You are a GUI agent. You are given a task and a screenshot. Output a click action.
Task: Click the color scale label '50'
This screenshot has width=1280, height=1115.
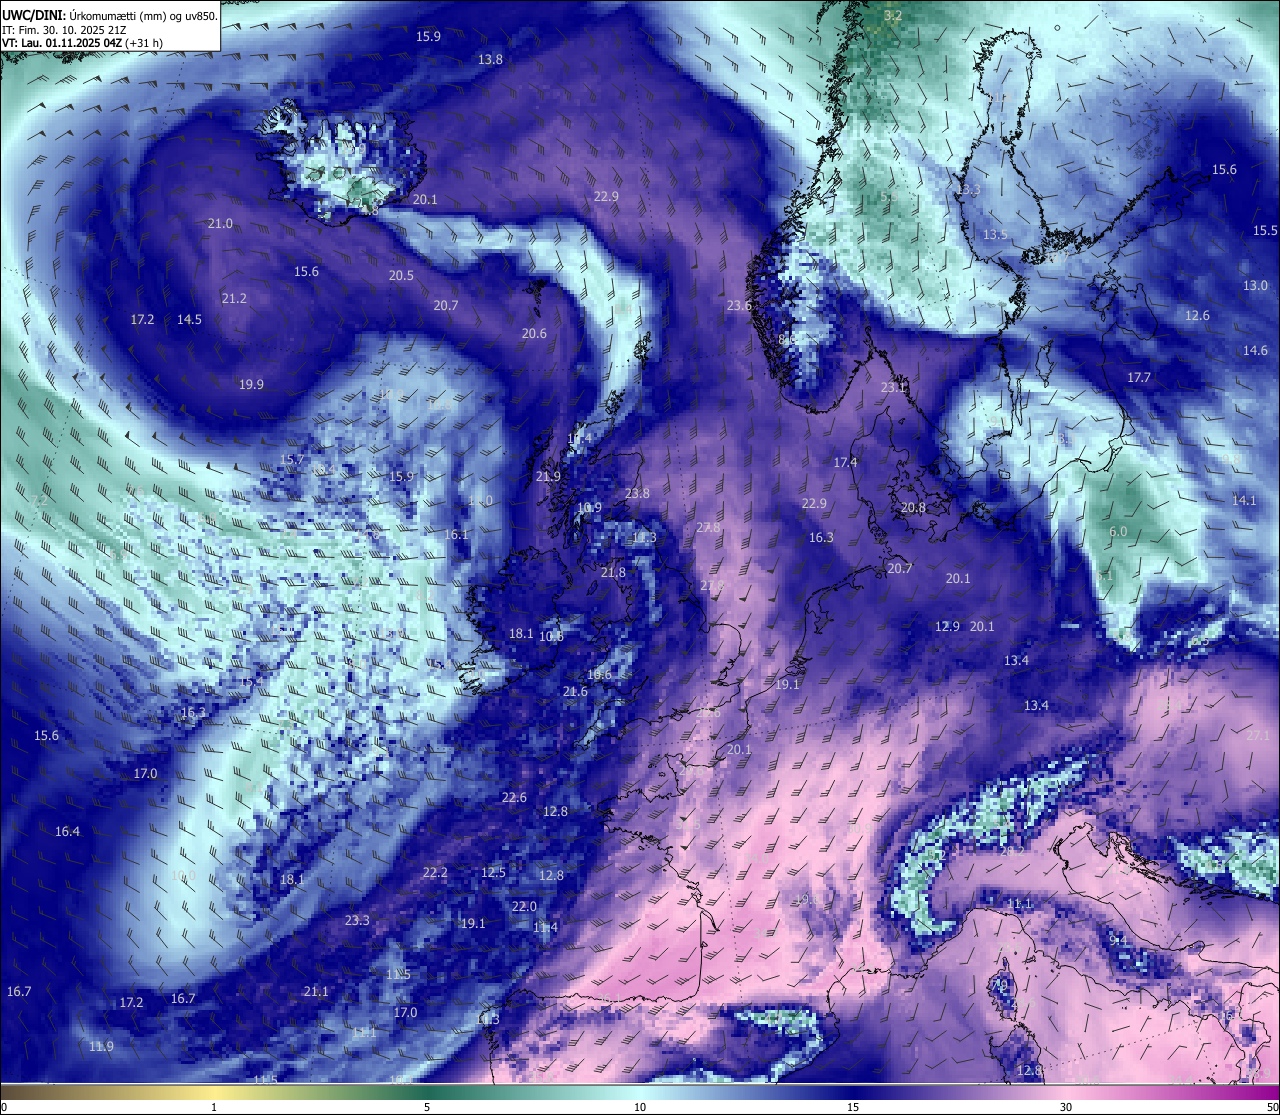coord(1272,1107)
